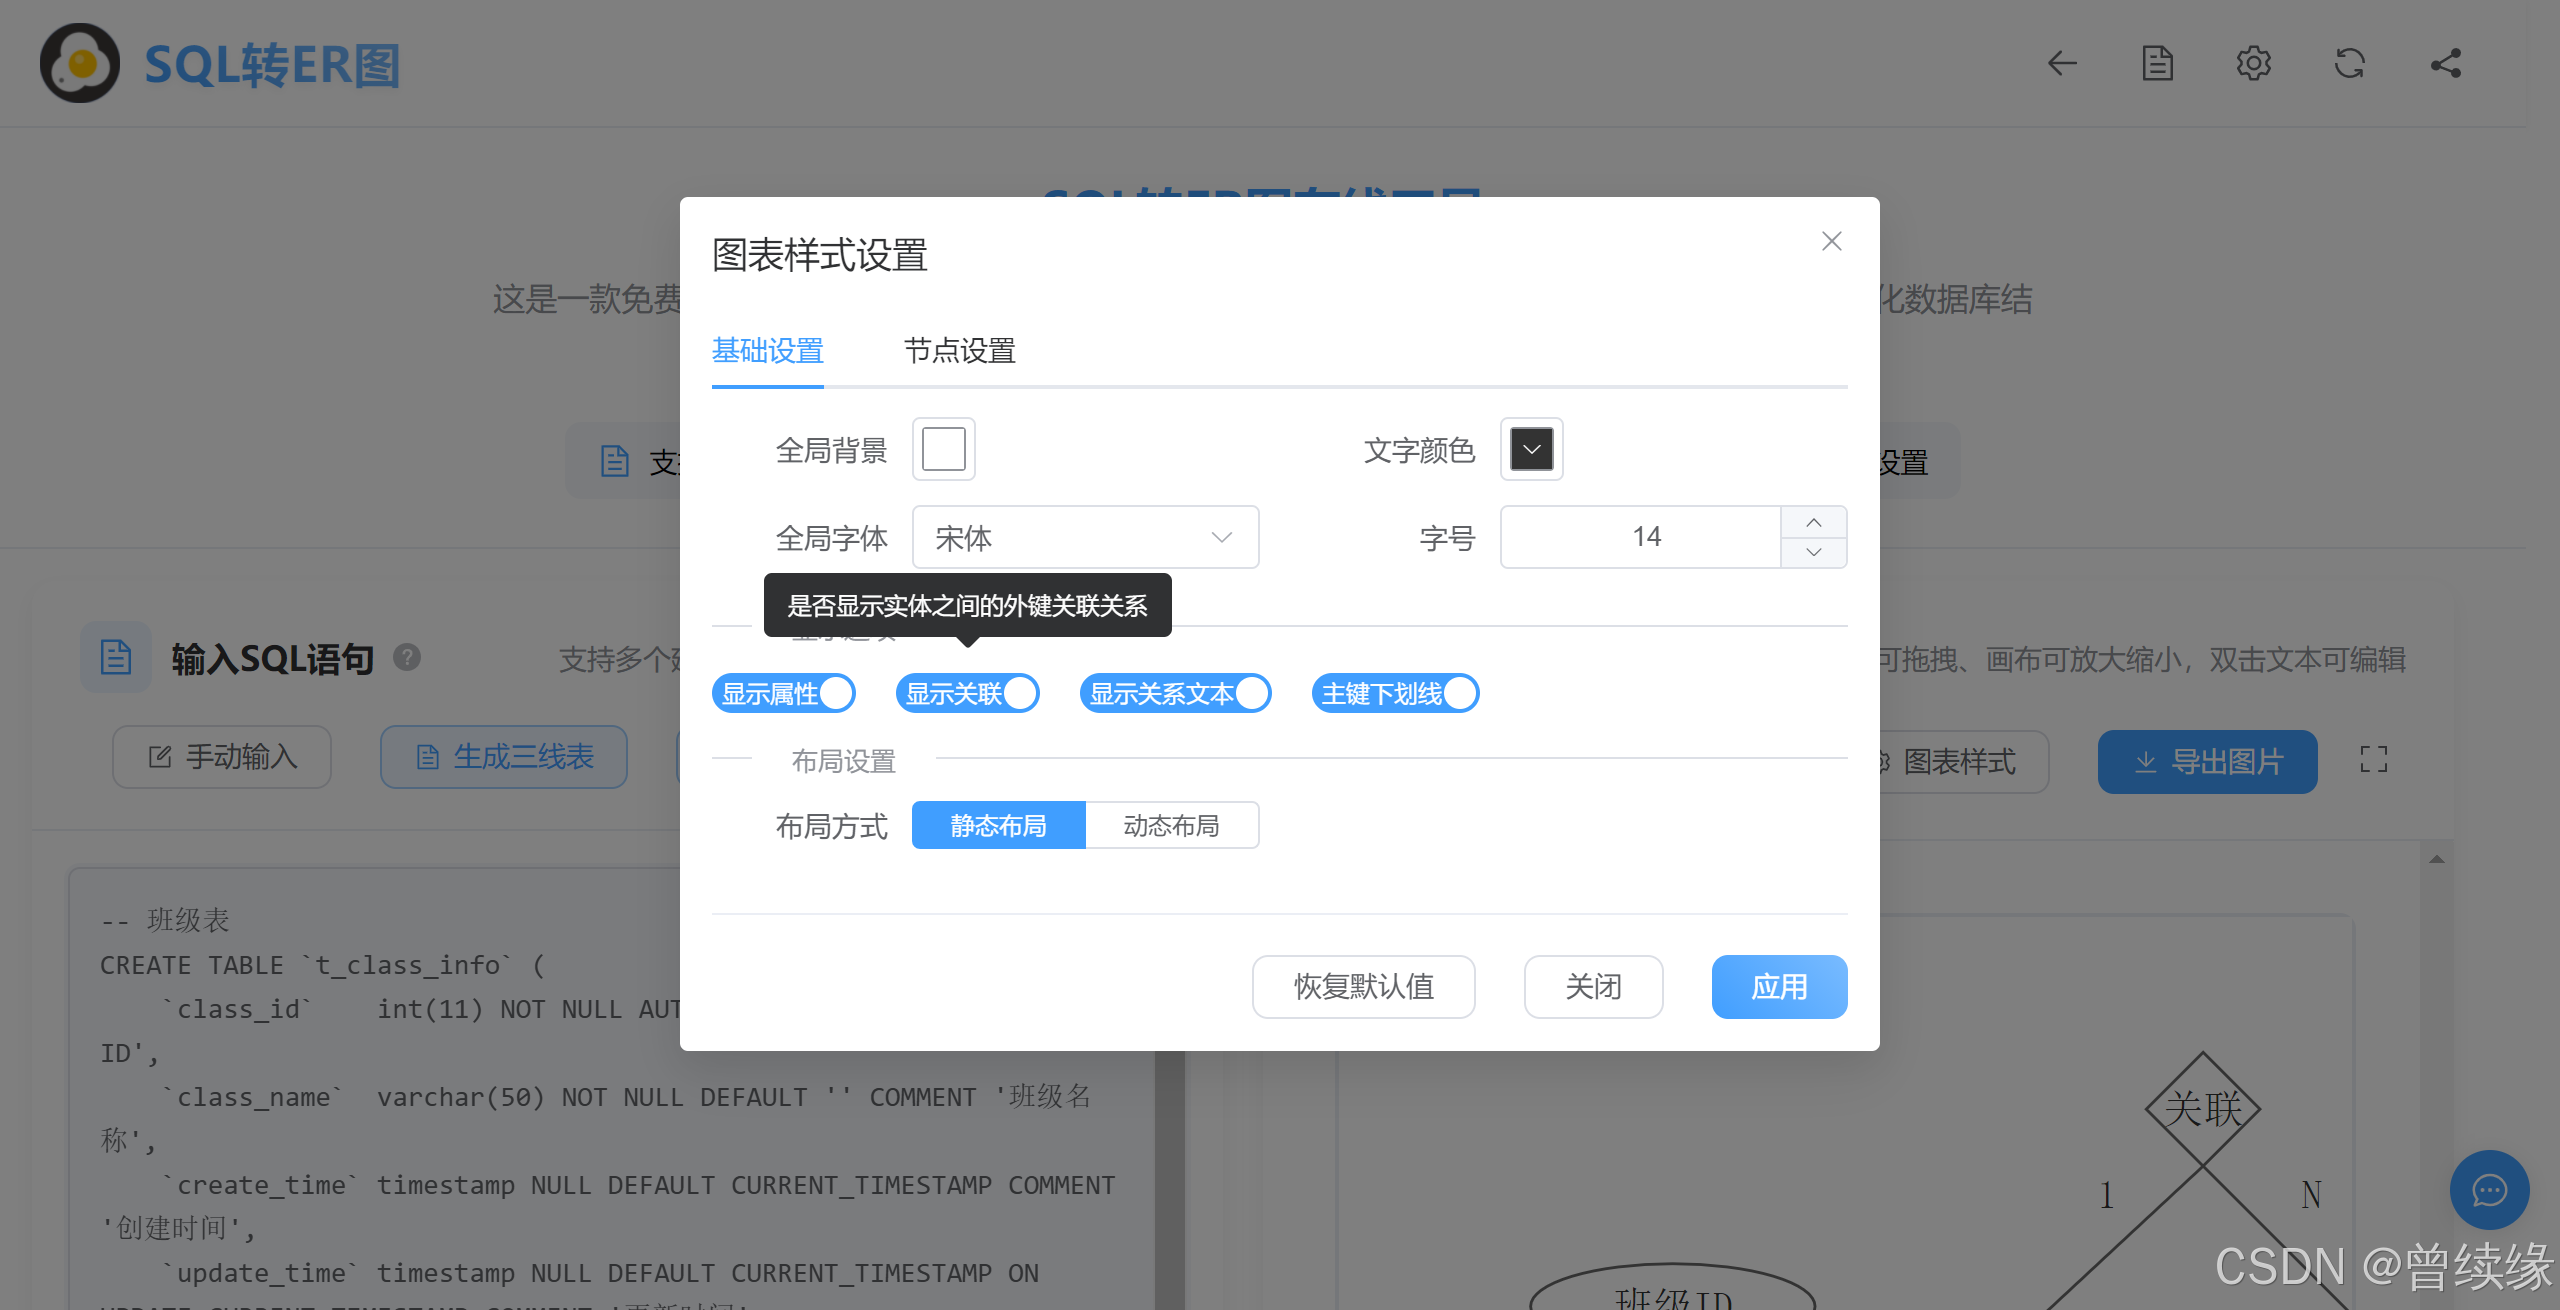
Task: Open the document icon in header
Action: pos(2157,64)
